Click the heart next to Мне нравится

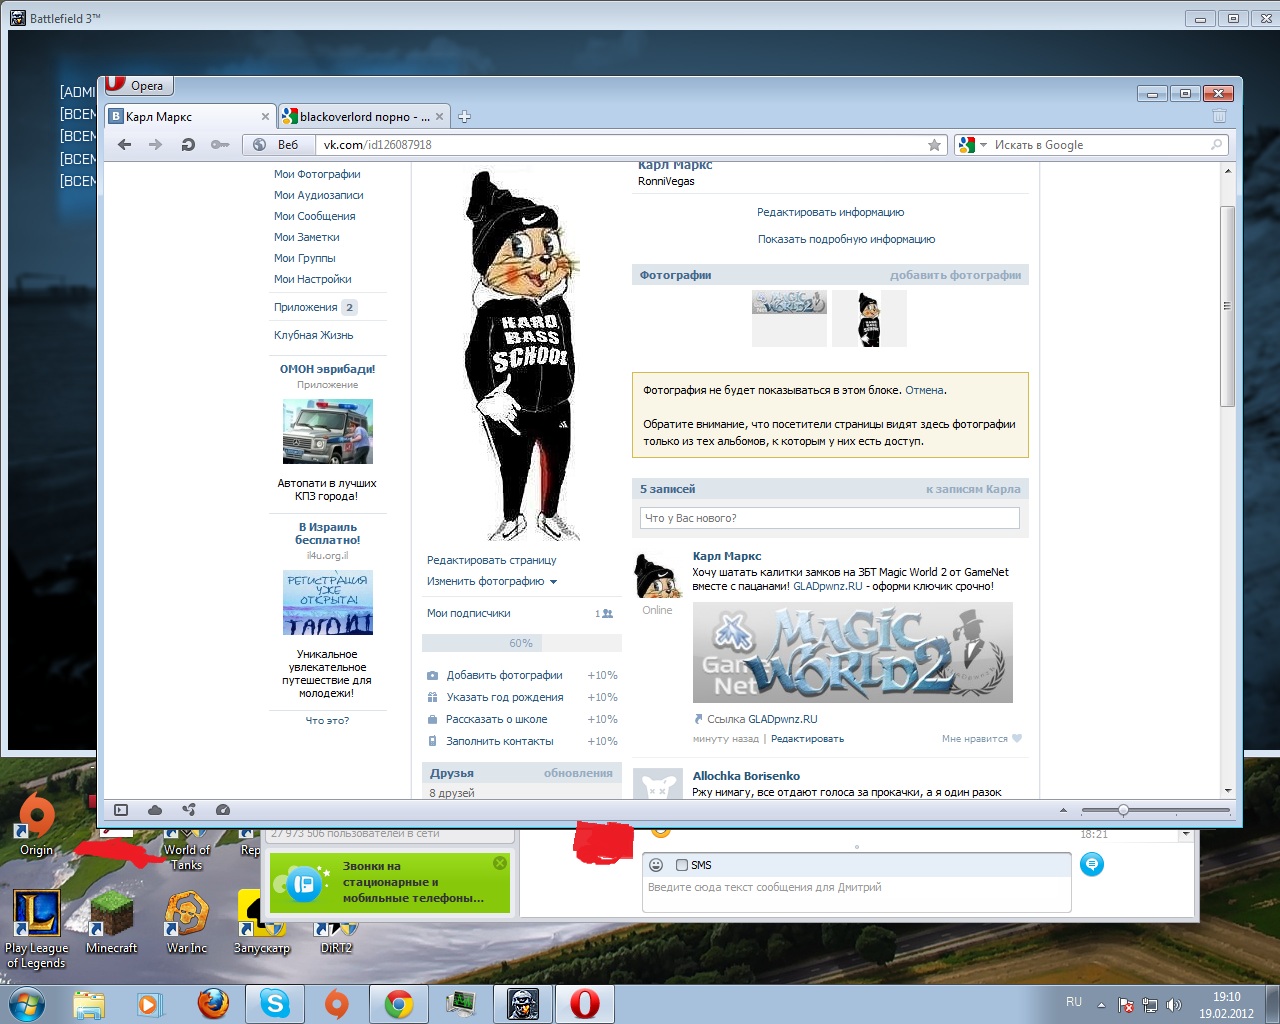[1017, 739]
